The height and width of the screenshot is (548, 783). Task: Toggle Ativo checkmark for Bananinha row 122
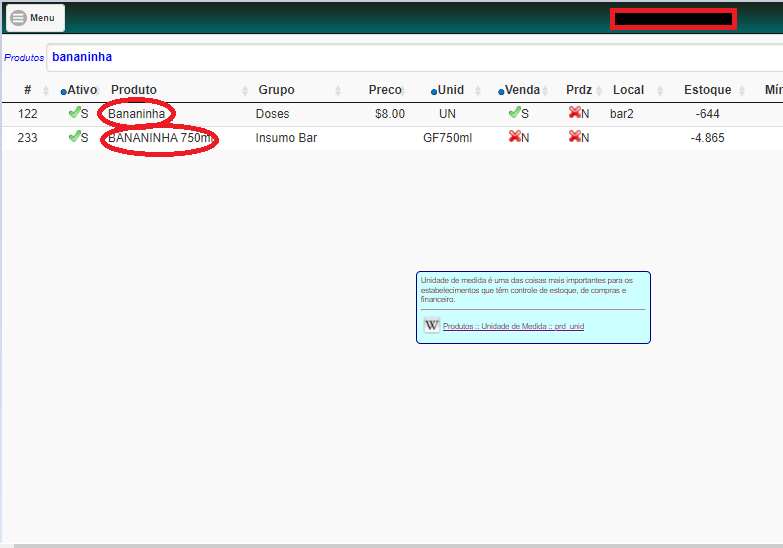pos(75,112)
